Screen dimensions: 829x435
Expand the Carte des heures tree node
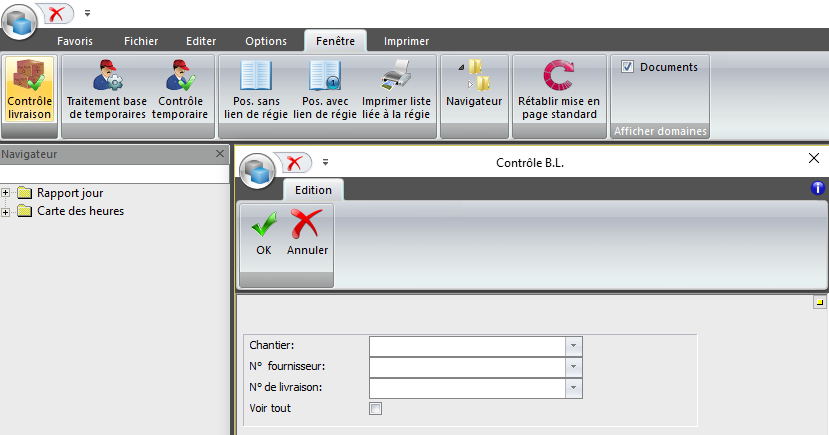[5, 212]
